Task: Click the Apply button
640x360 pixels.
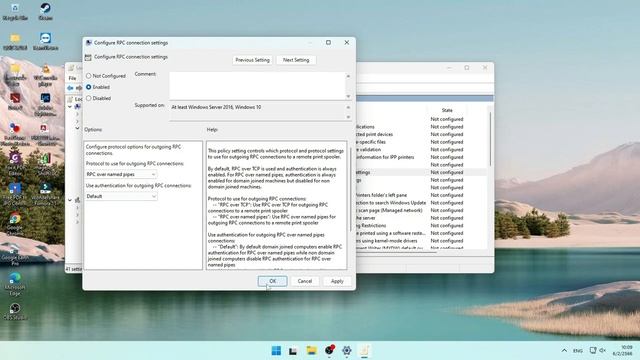Action: [337, 281]
